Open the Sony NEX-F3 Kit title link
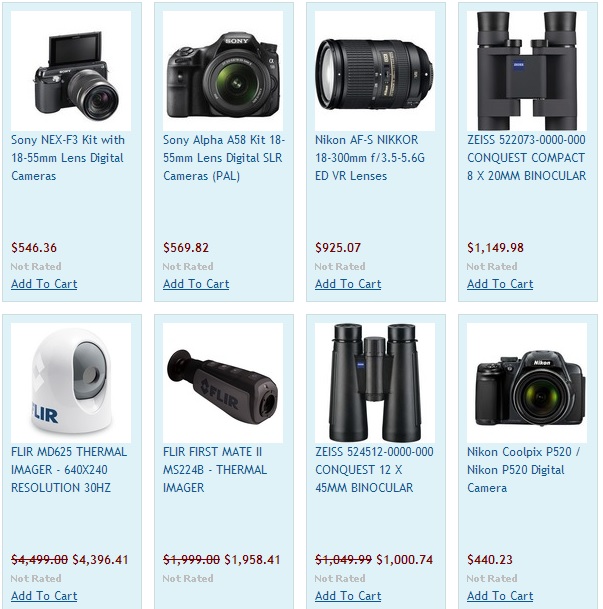The width and height of the screenshot is (603, 609). click(68, 158)
